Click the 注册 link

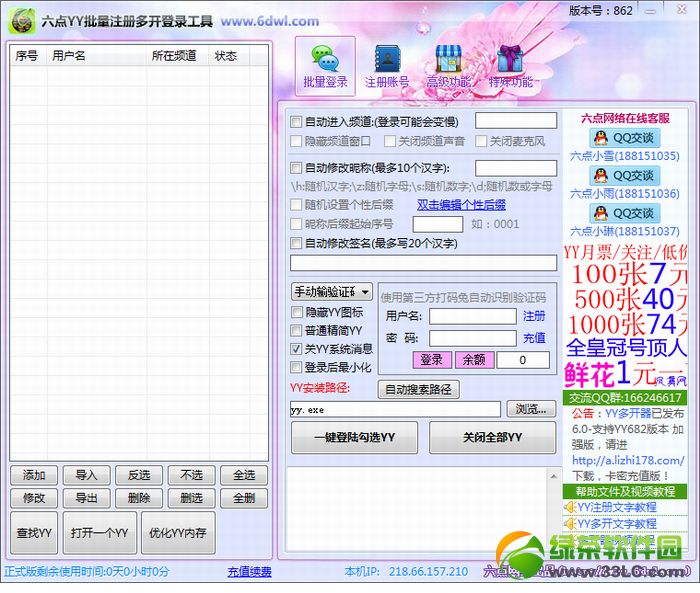(534, 316)
